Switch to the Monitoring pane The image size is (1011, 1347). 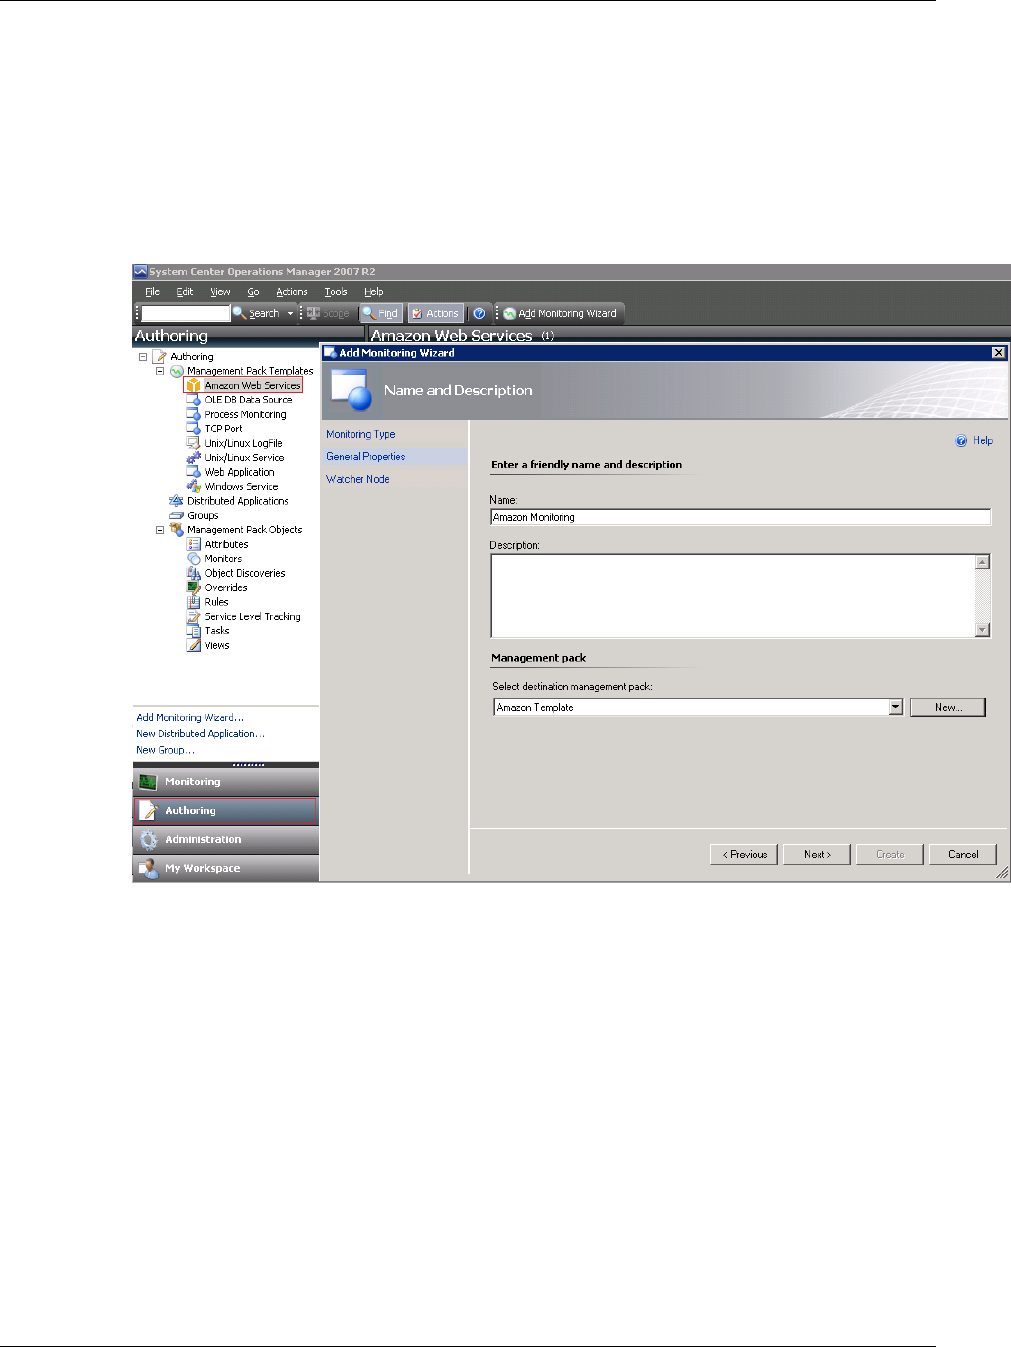click(x=226, y=782)
